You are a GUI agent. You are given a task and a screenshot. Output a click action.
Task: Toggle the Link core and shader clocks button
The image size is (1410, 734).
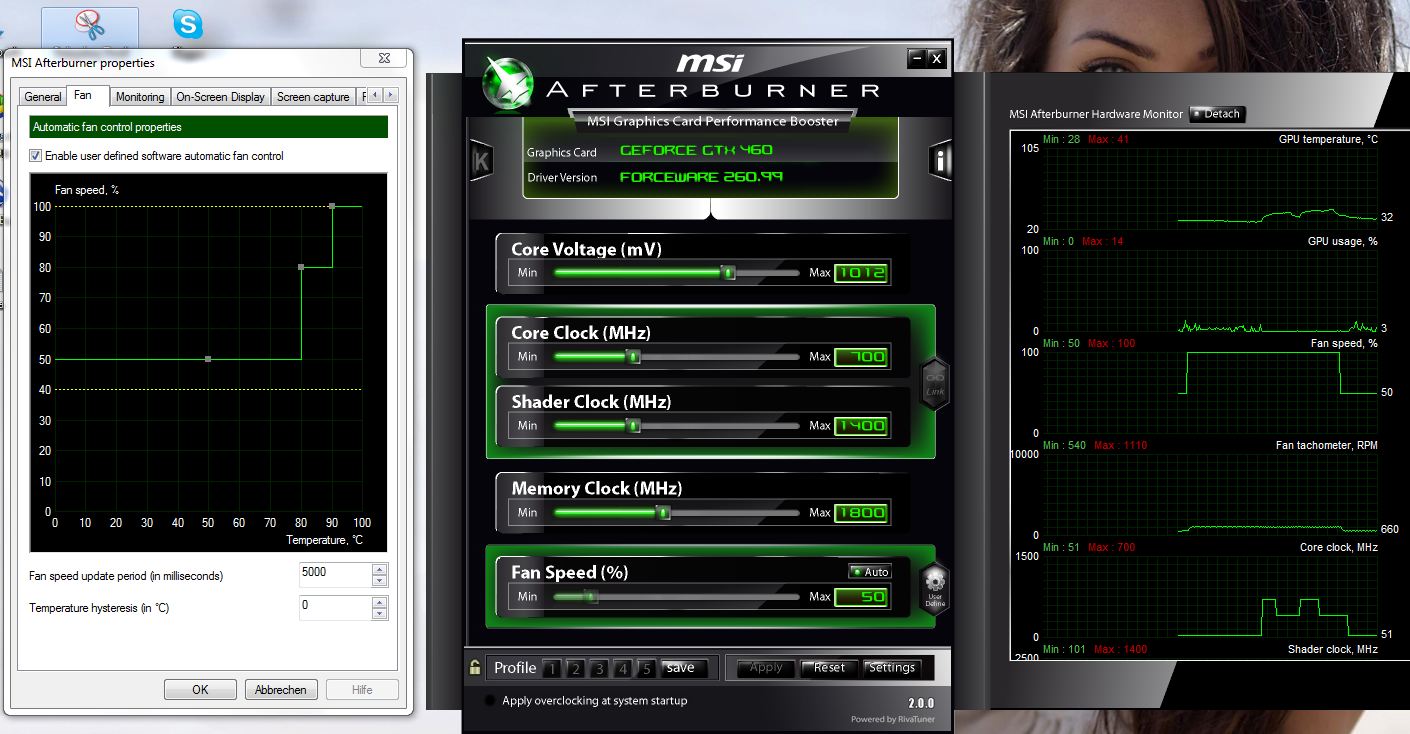[935, 382]
